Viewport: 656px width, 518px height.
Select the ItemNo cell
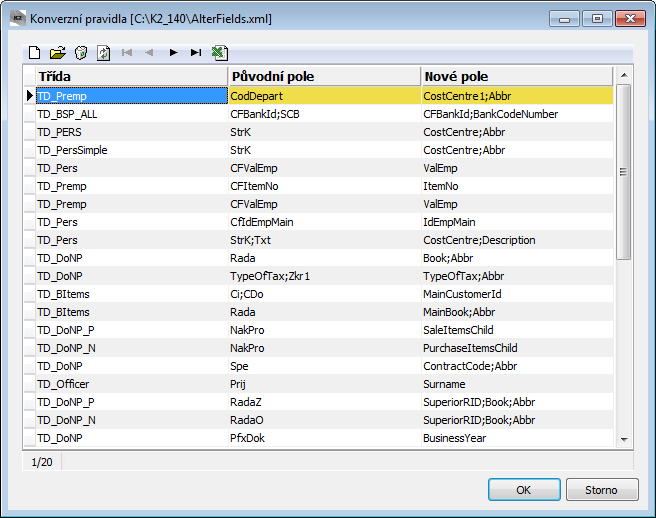[517, 186]
